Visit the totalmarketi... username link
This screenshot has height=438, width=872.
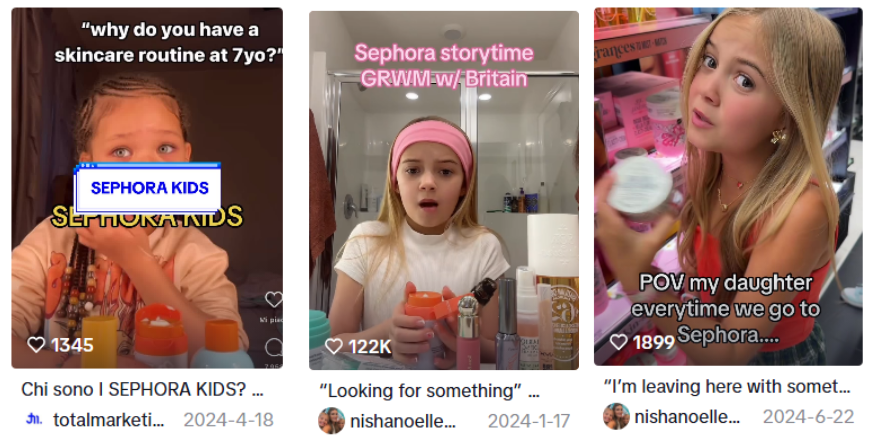tap(108, 420)
